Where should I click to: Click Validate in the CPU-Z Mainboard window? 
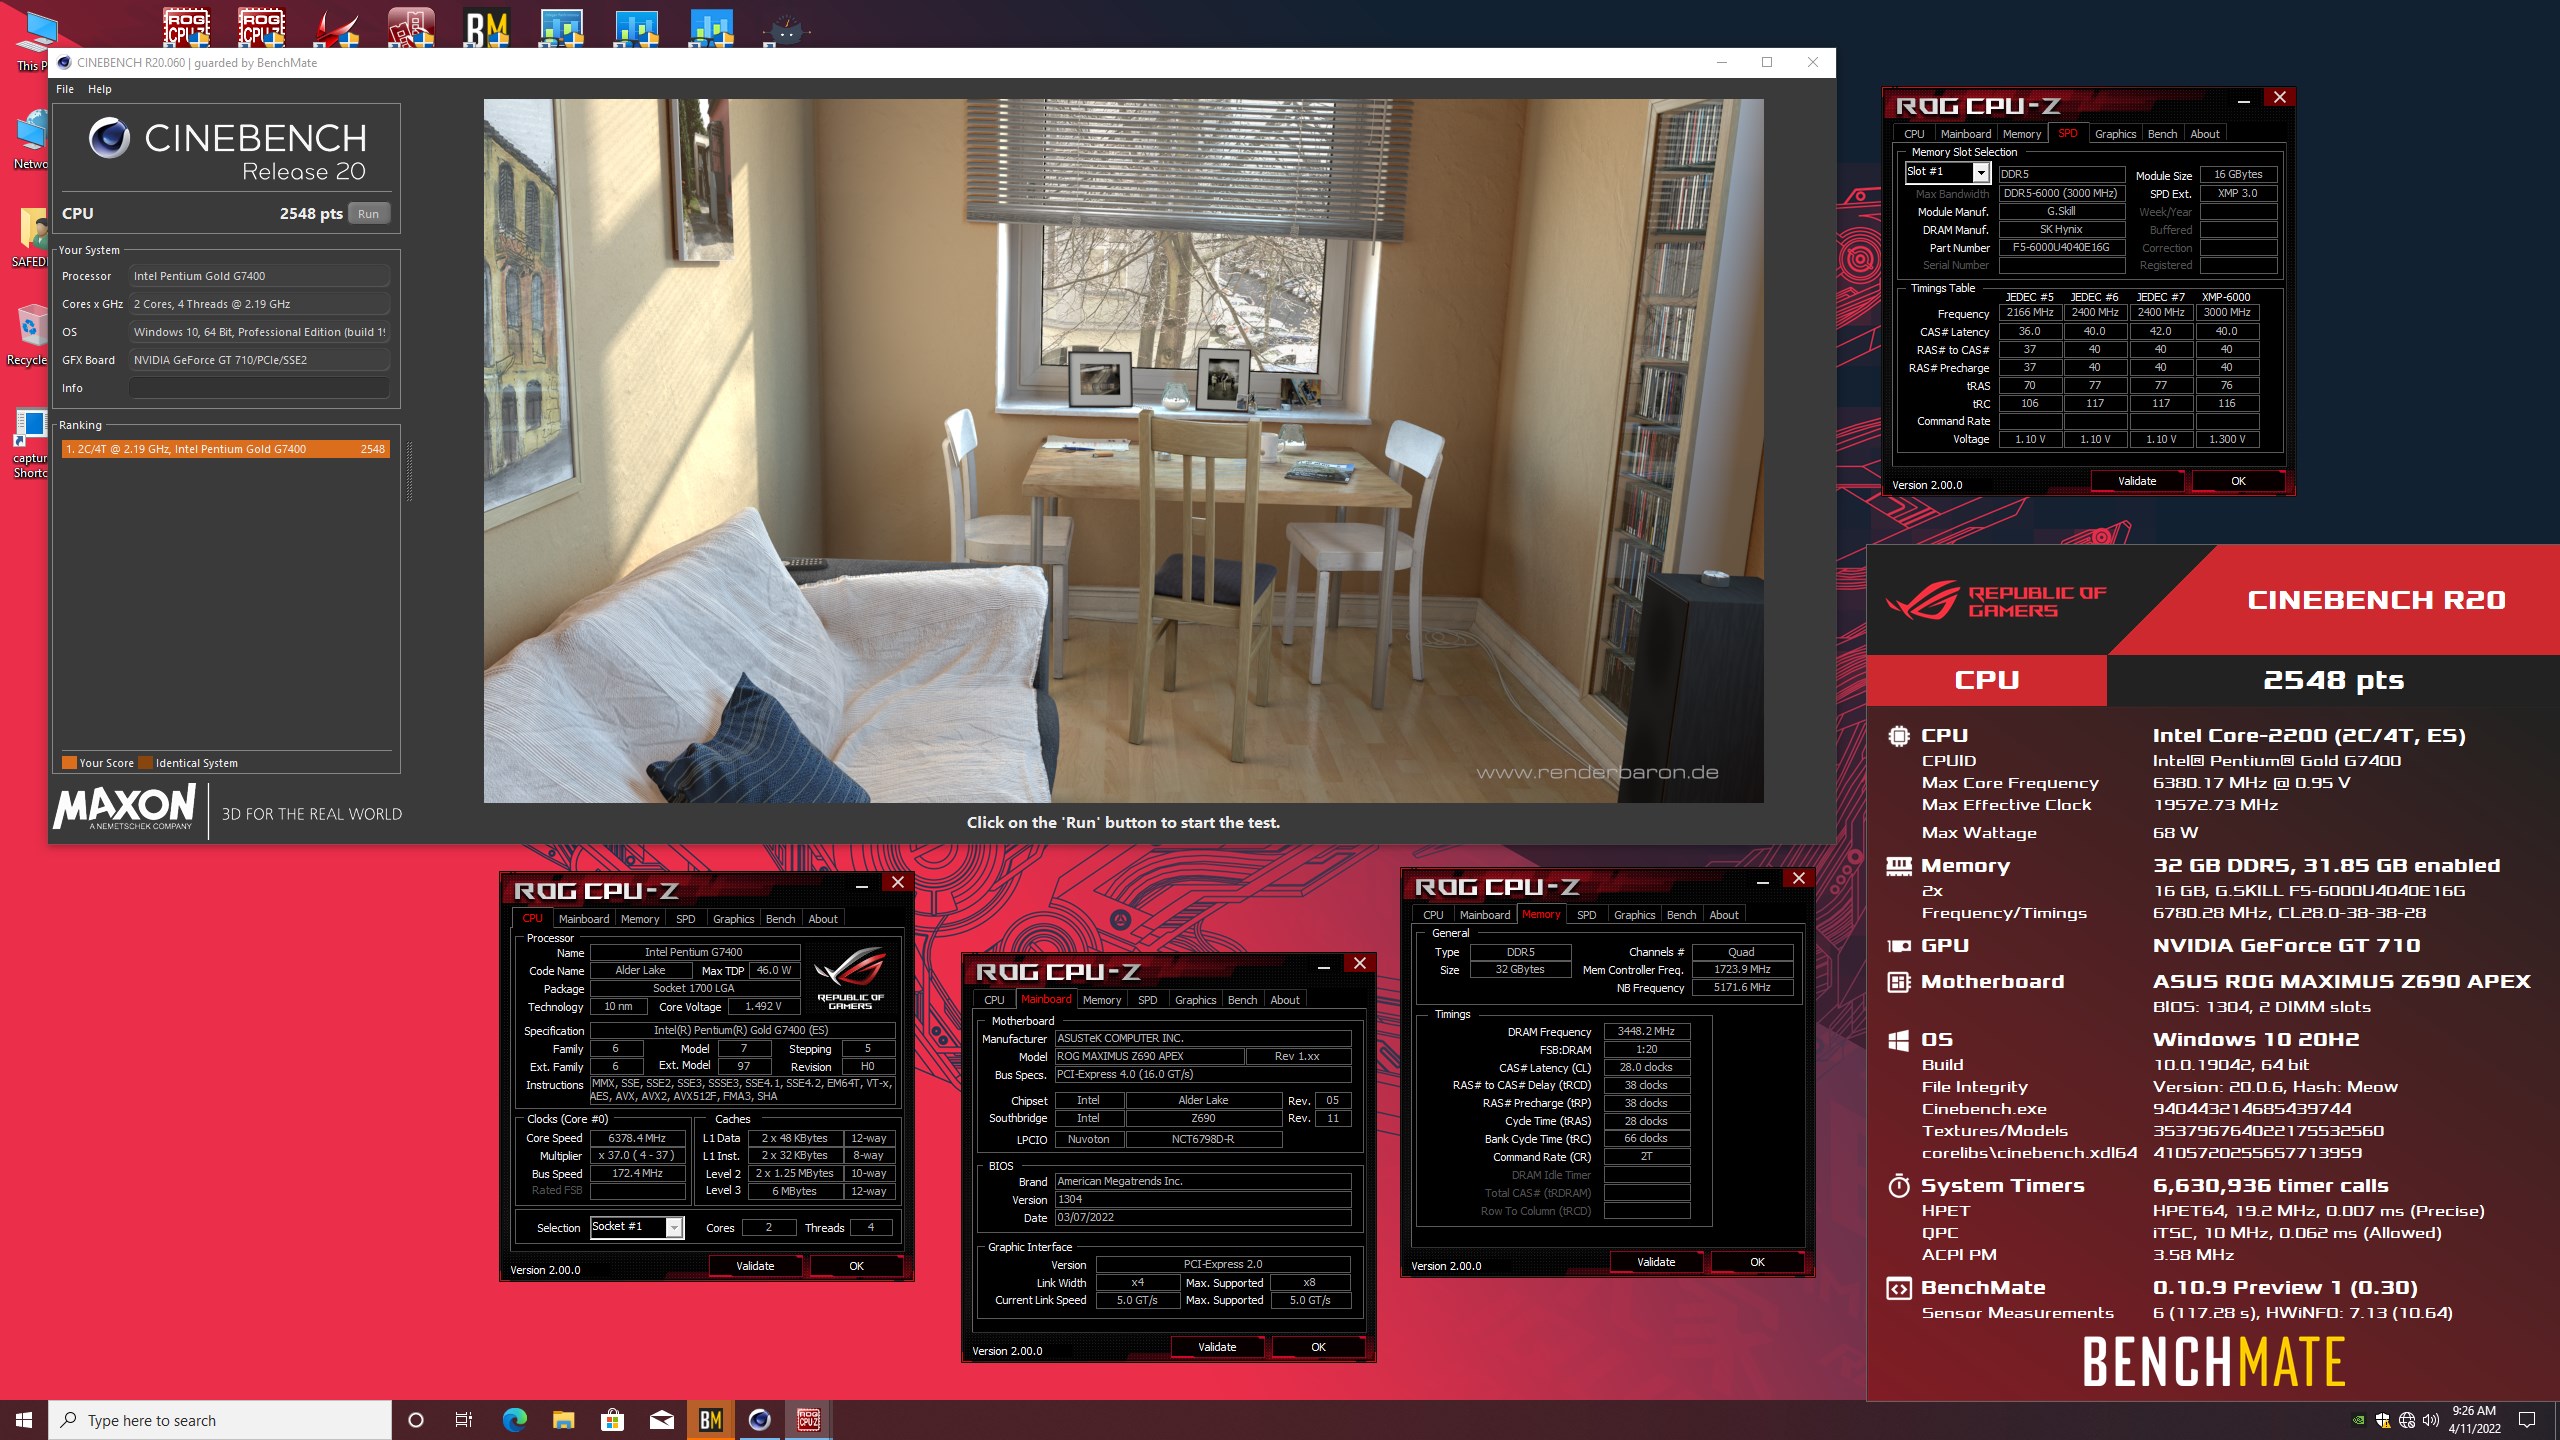1217,1347
